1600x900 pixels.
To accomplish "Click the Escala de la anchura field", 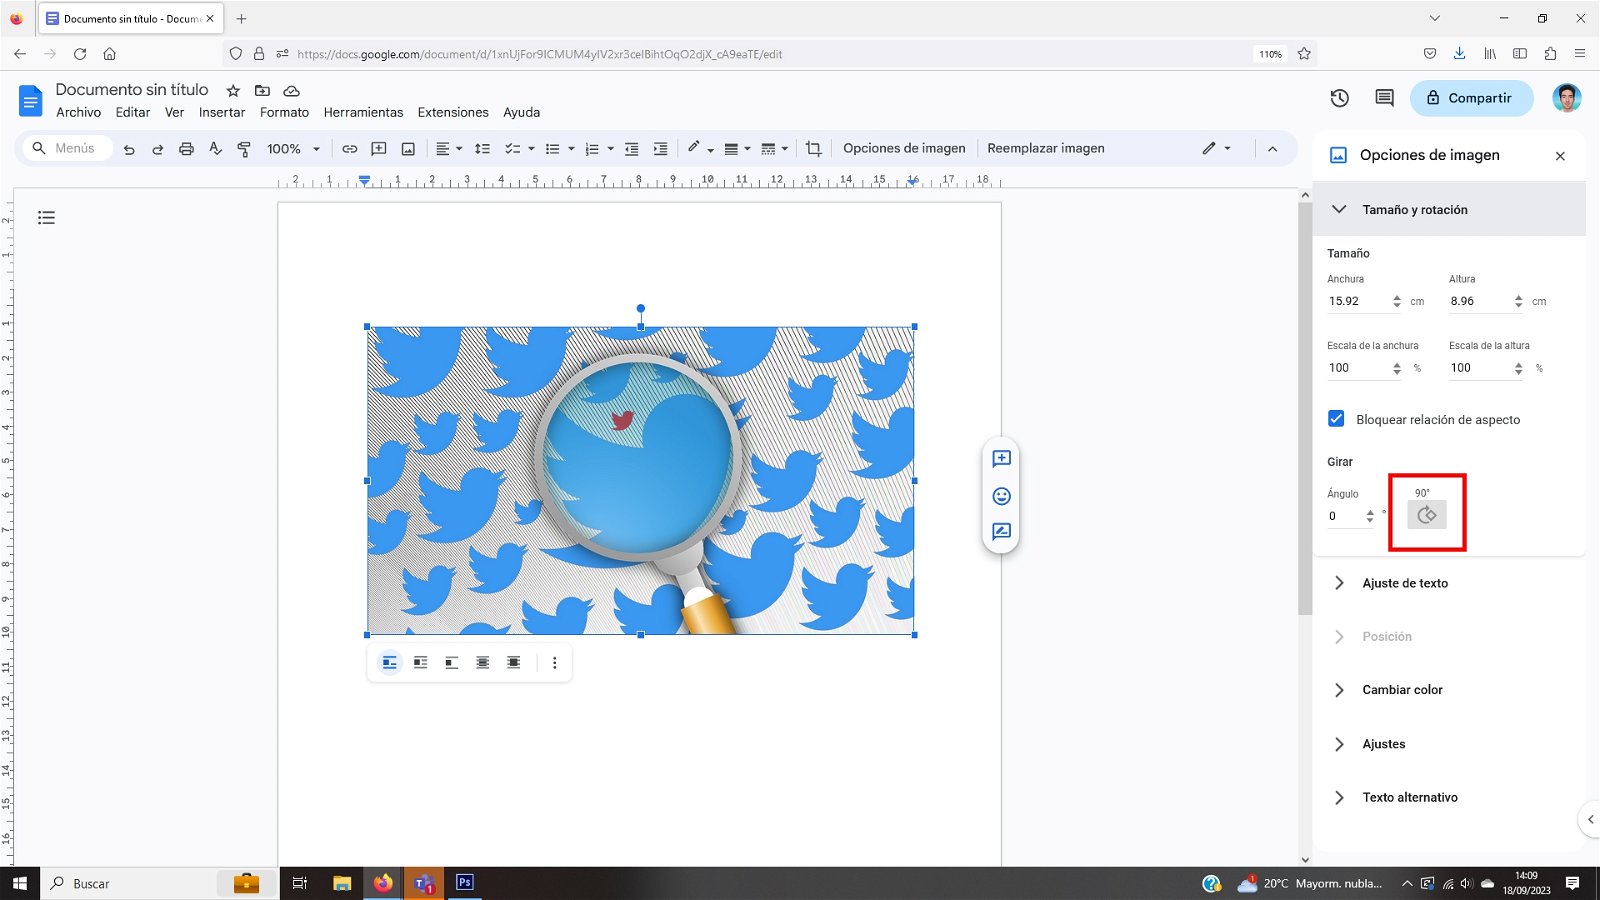I will 1358,368.
